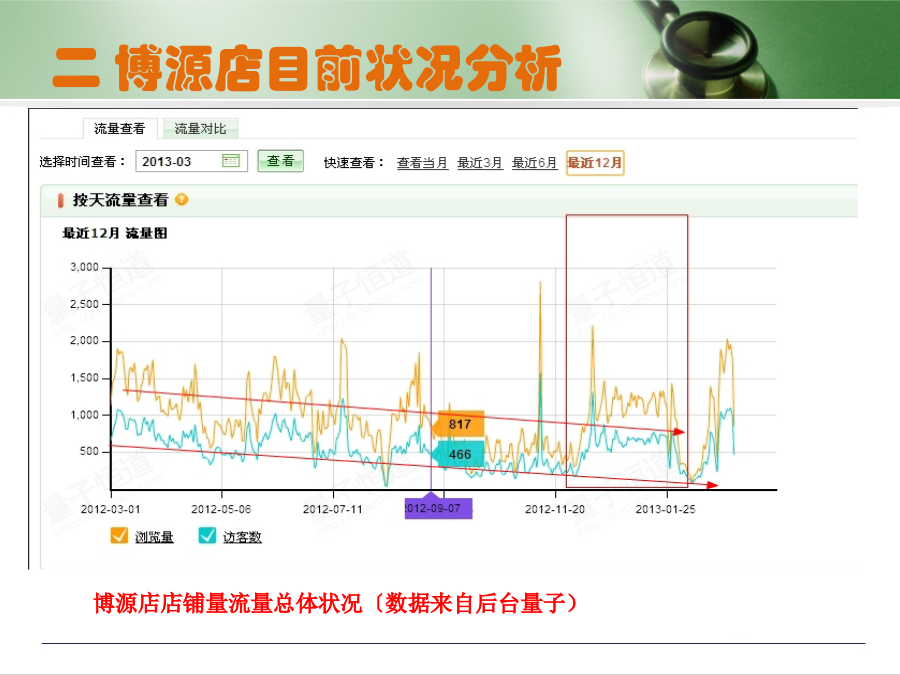Switch to the 流量对比 tab
This screenshot has width=900, height=675.
200,129
